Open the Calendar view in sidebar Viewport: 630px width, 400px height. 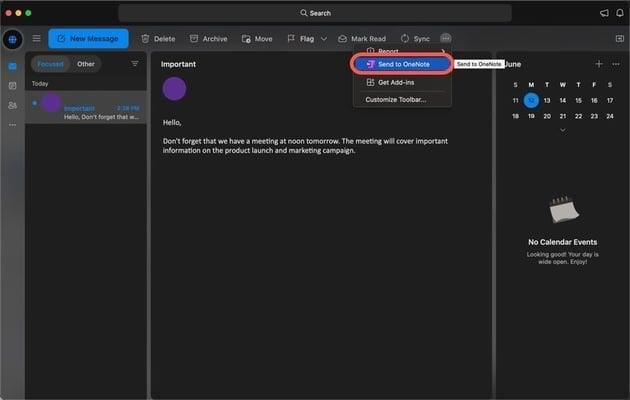pyautogui.click(x=12, y=86)
